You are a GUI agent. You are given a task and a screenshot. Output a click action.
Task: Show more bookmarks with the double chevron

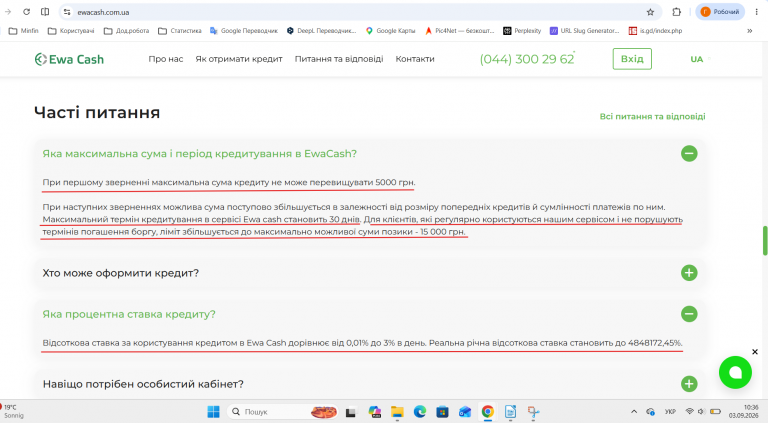pos(749,30)
